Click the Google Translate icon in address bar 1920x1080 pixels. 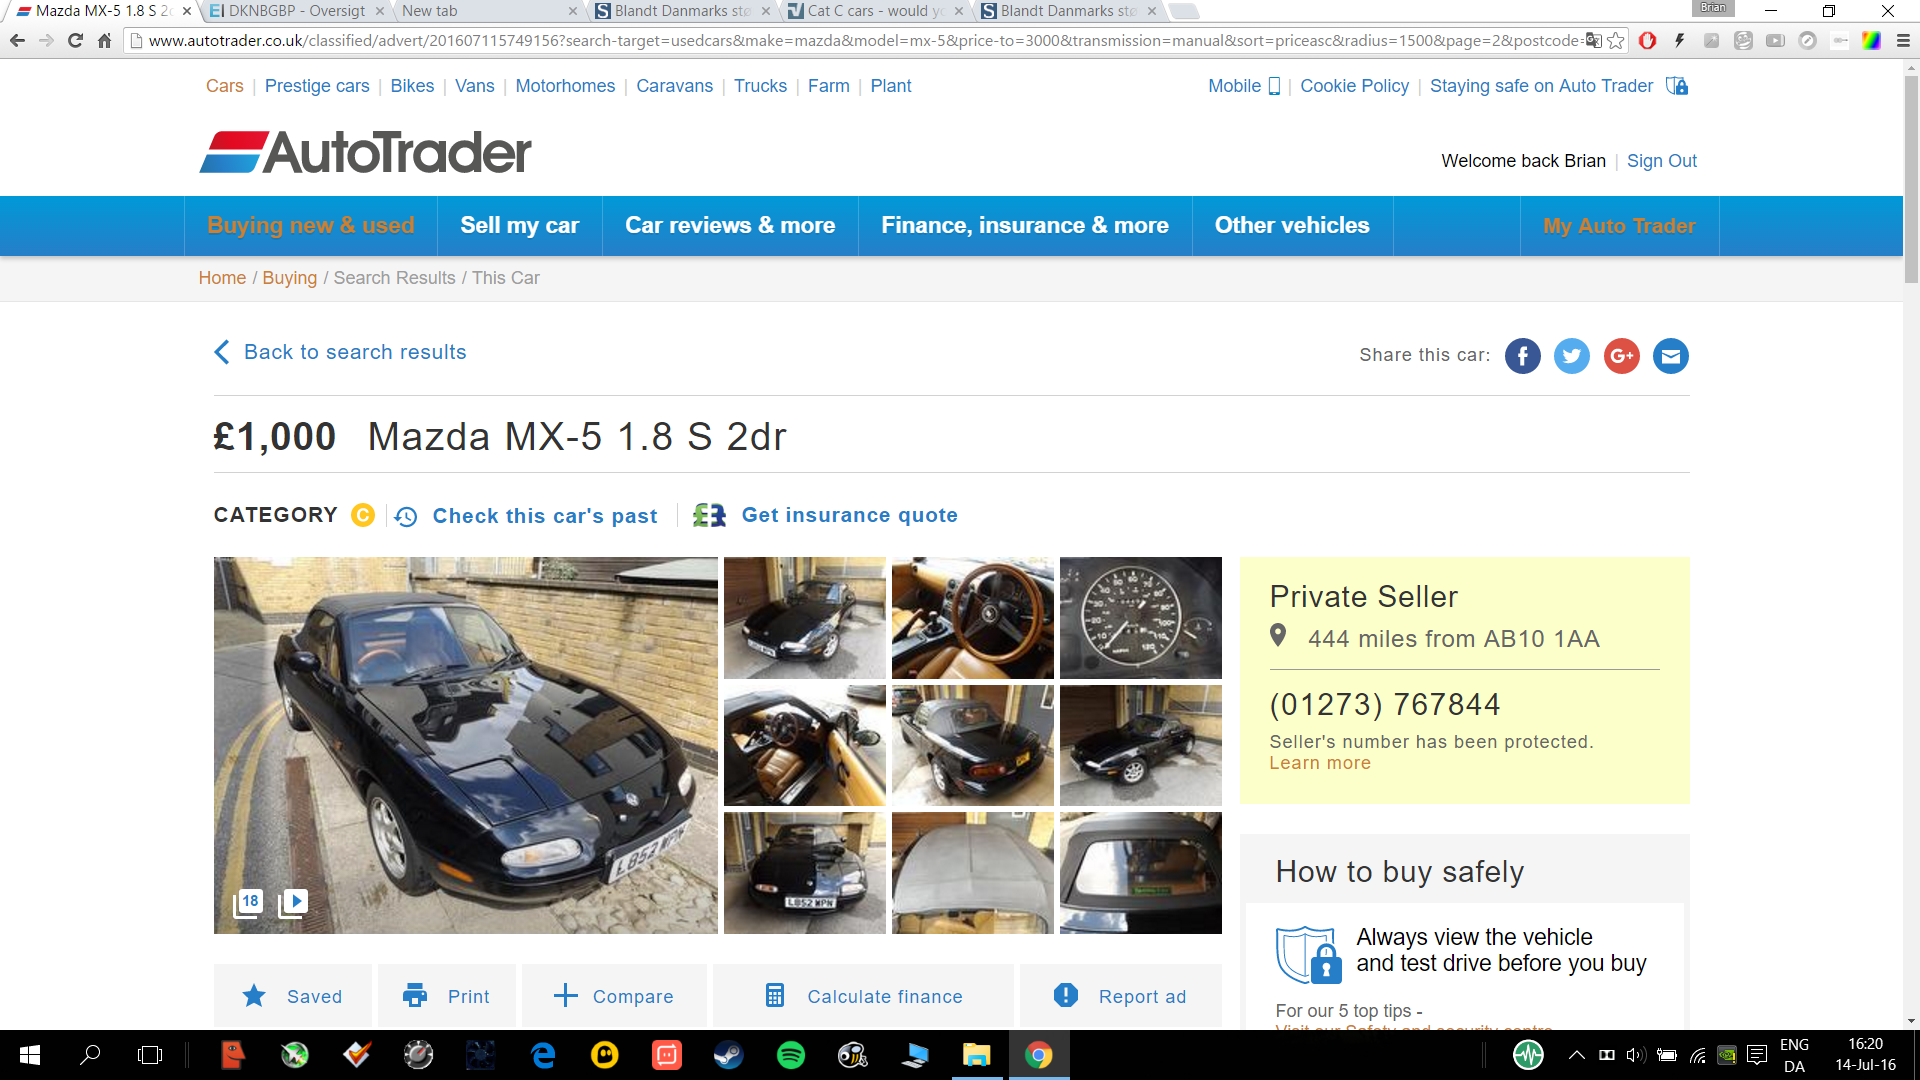1594,41
